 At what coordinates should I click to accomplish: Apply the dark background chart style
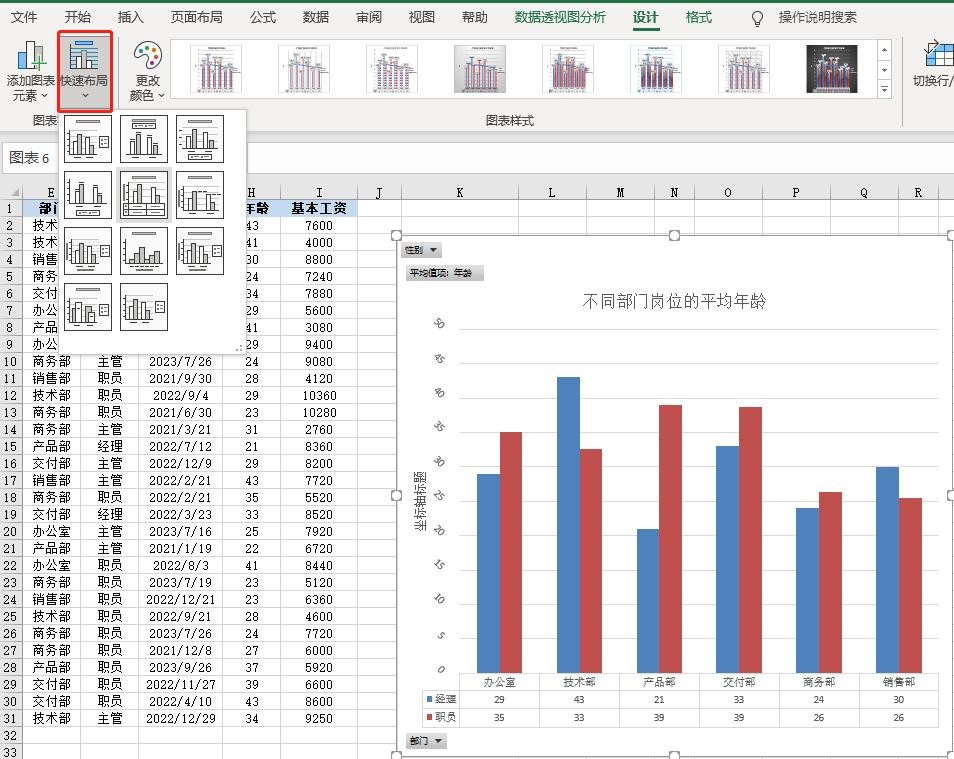831,69
